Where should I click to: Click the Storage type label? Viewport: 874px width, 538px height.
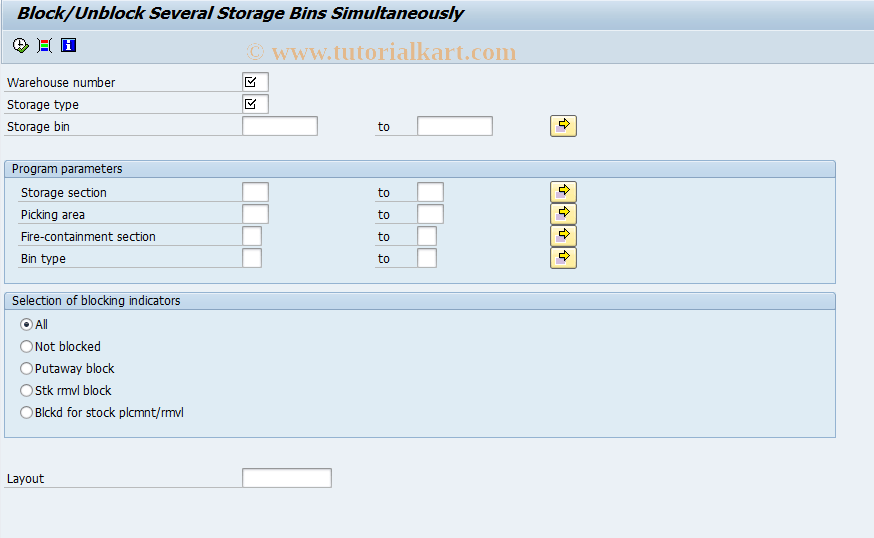[x=42, y=105]
